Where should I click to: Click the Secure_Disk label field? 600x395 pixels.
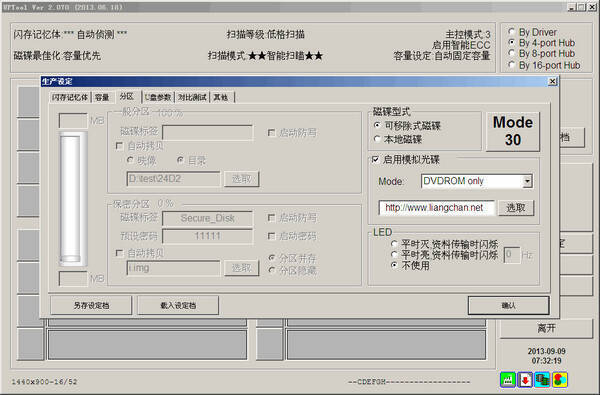tap(207, 218)
